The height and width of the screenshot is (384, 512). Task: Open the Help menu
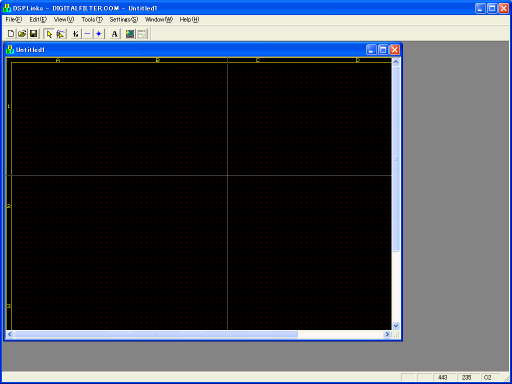click(x=189, y=20)
